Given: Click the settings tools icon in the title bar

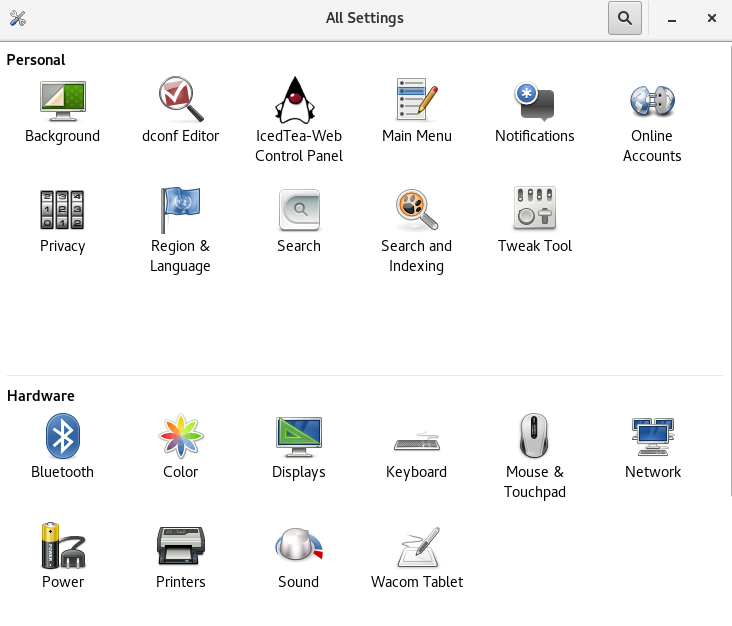Looking at the screenshot, I should coord(17,18).
